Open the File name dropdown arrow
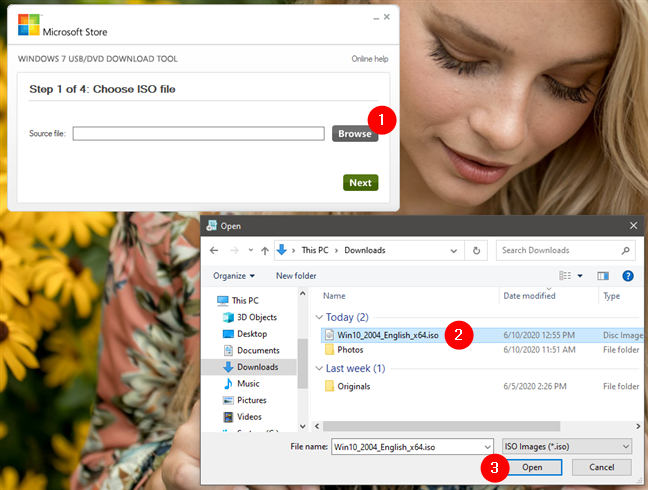 [x=488, y=447]
